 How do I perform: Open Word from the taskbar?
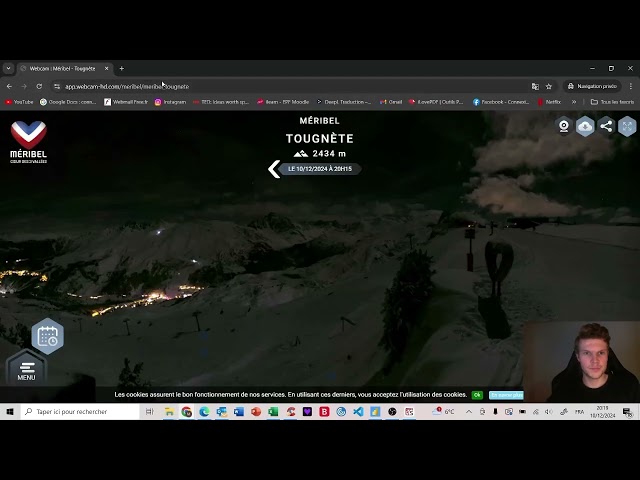coord(239,411)
